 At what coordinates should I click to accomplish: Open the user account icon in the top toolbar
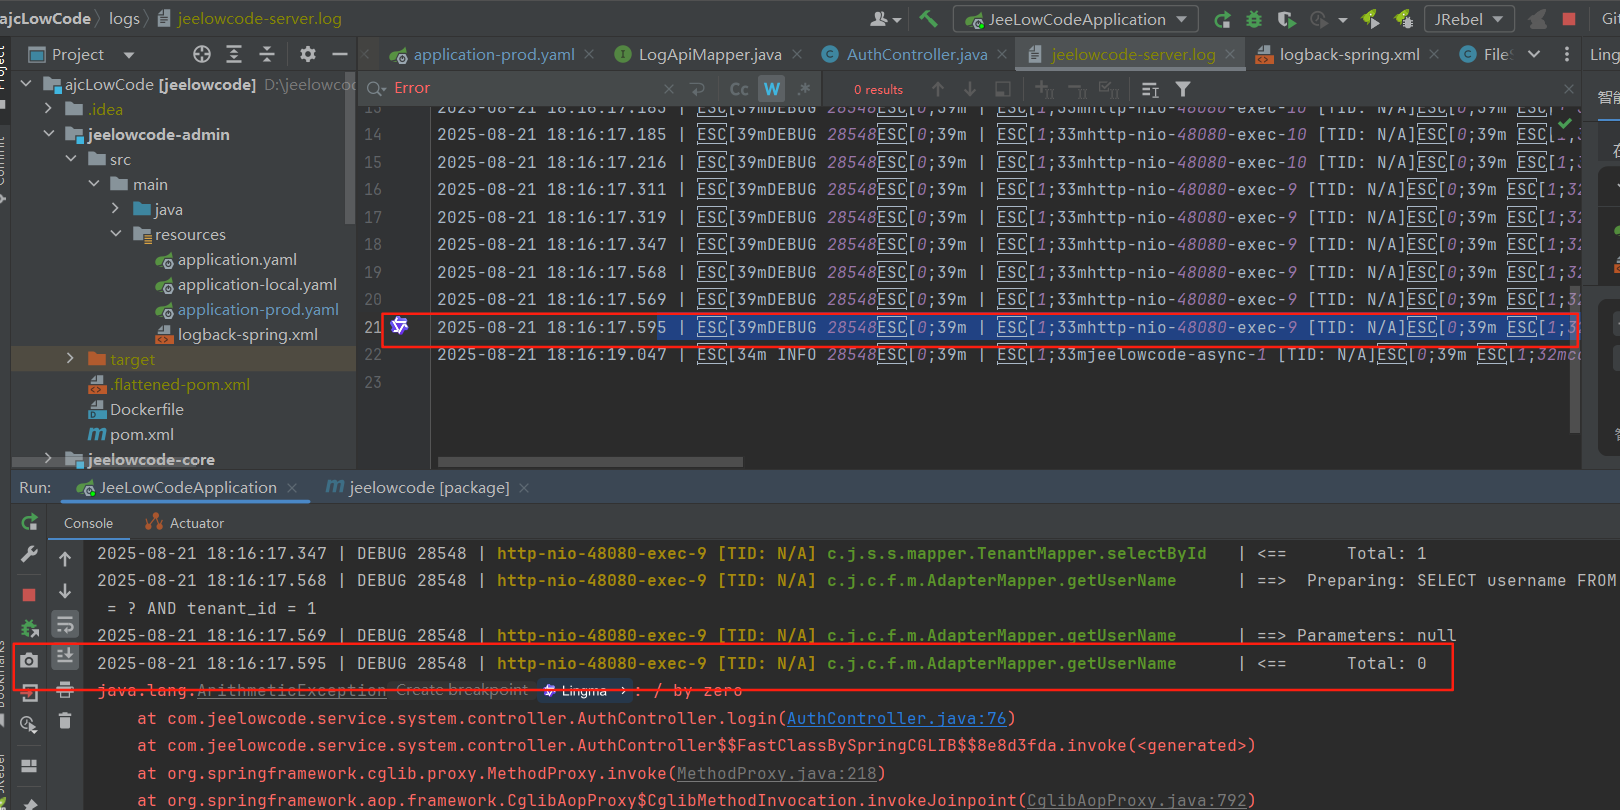(885, 19)
